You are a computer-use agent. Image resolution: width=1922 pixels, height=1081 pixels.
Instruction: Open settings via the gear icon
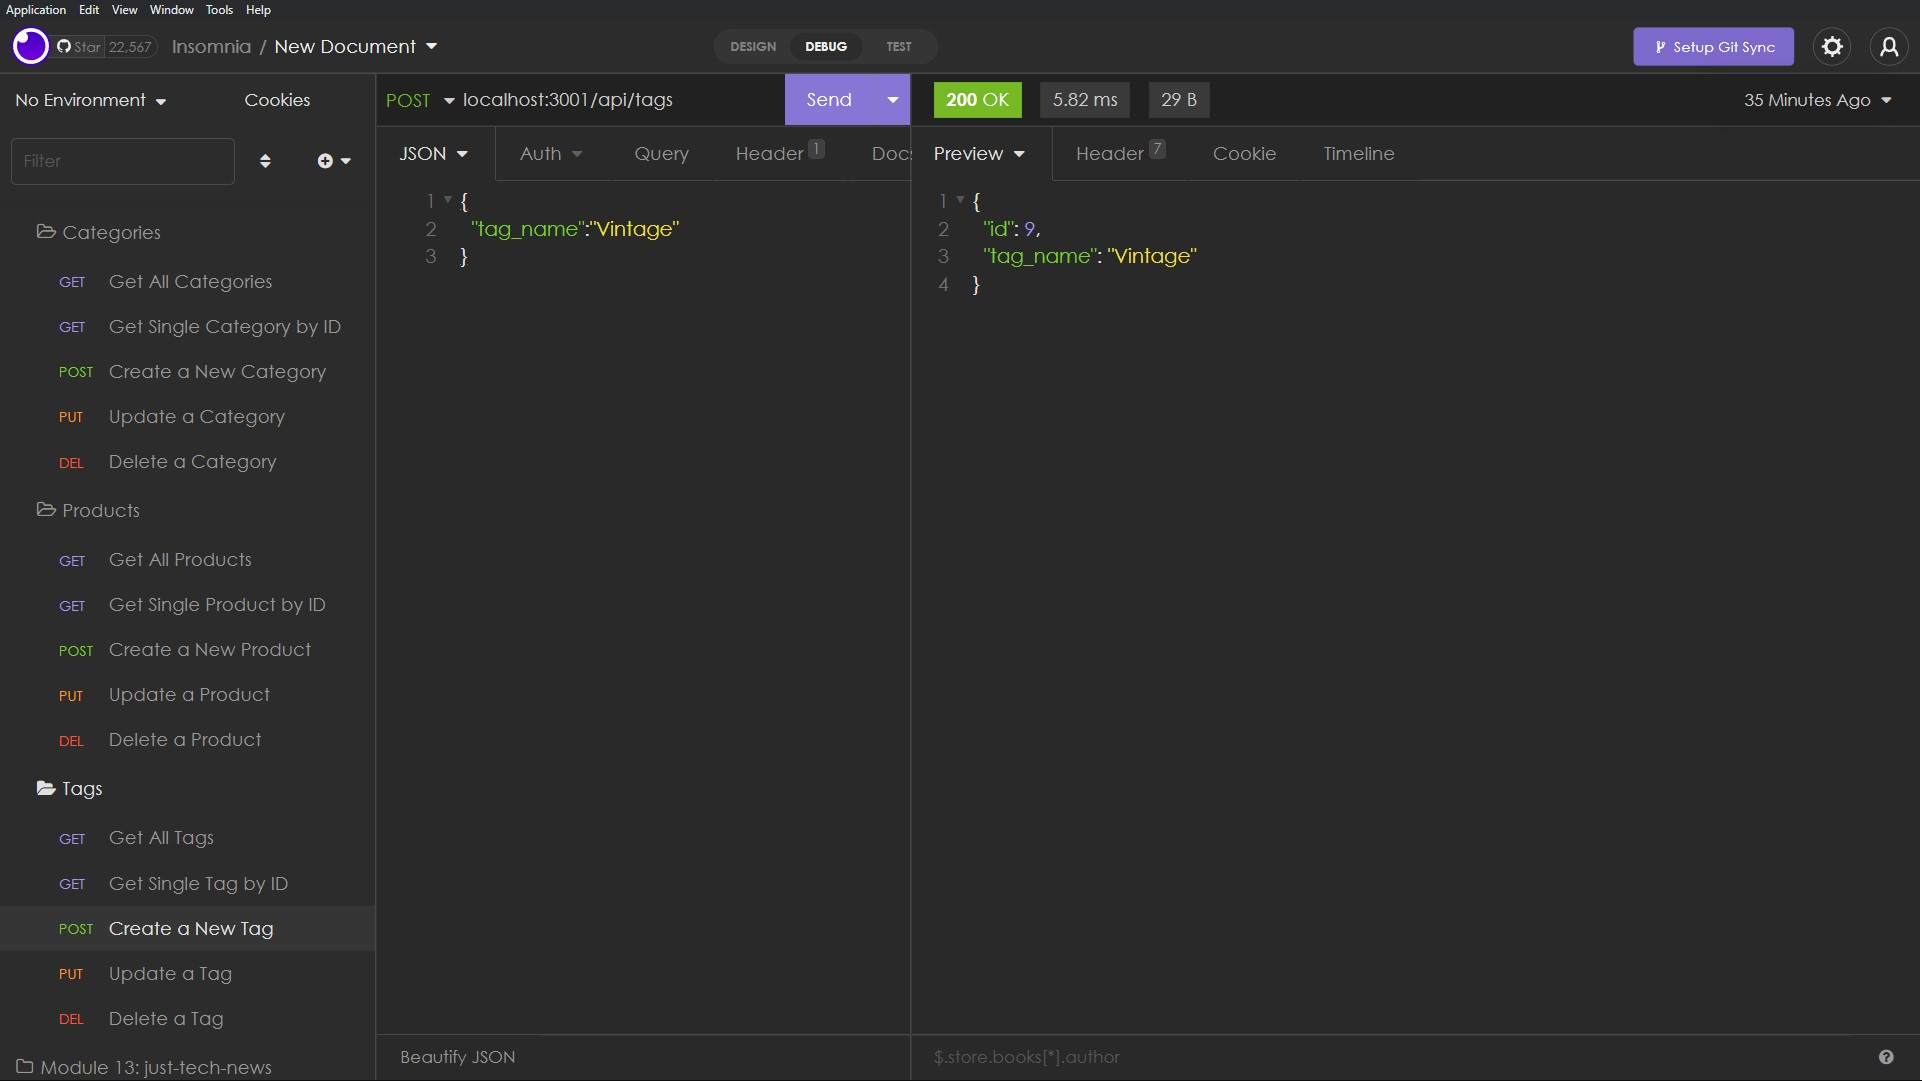(x=1833, y=46)
